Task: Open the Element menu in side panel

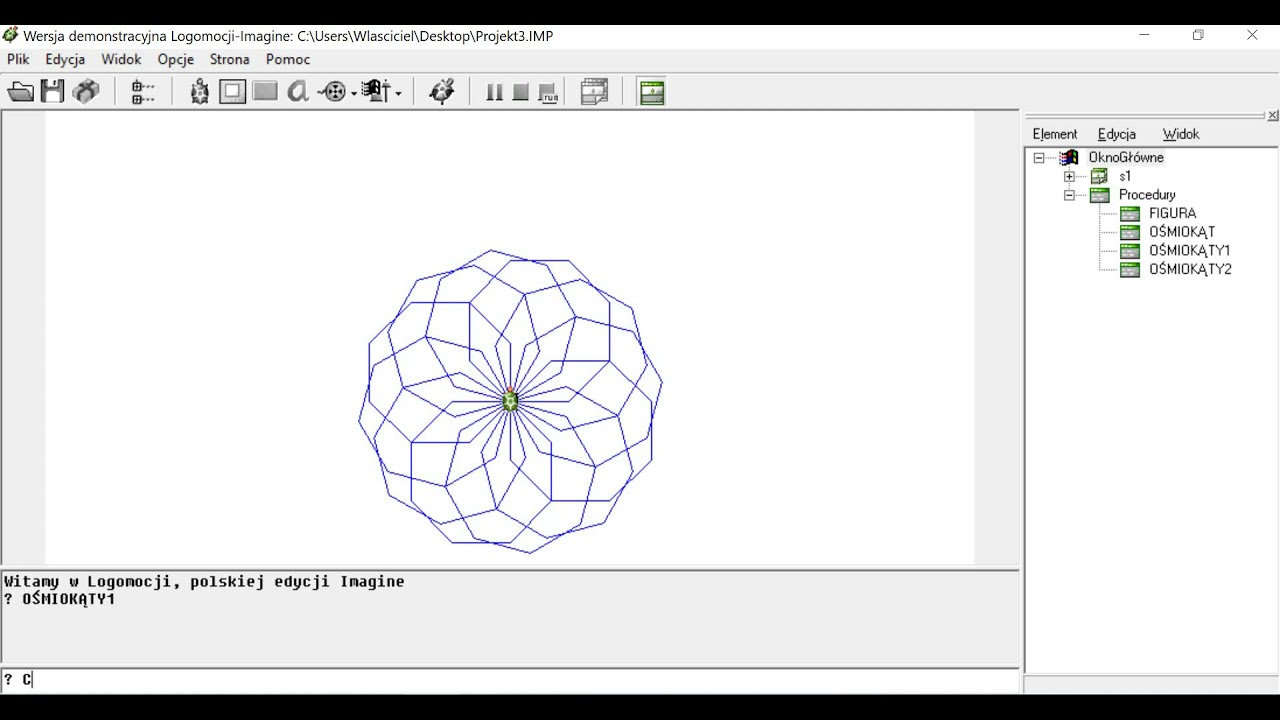Action: click(1055, 134)
